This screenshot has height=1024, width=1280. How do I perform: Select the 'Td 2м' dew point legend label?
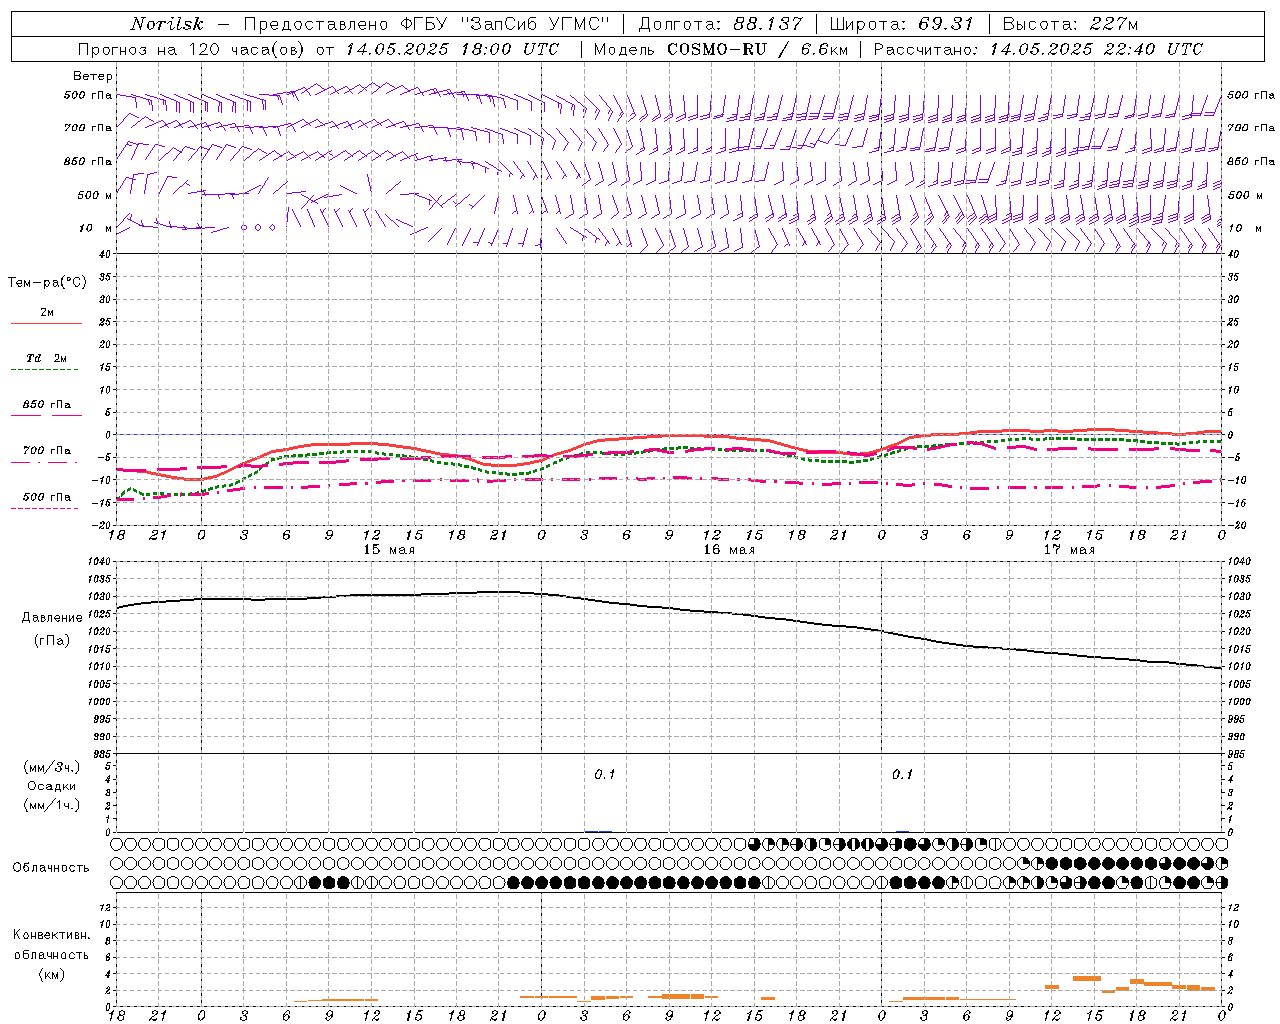[x=46, y=358]
